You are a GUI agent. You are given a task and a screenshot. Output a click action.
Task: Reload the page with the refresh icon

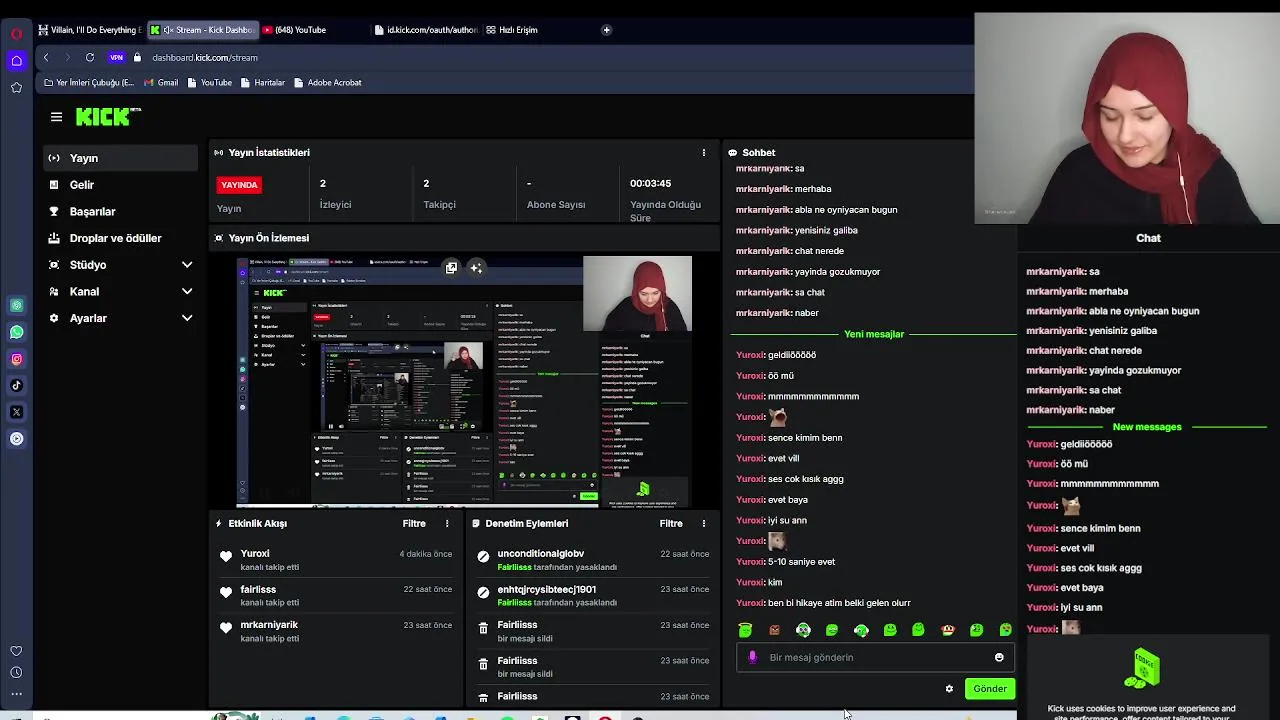tap(90, 58)
